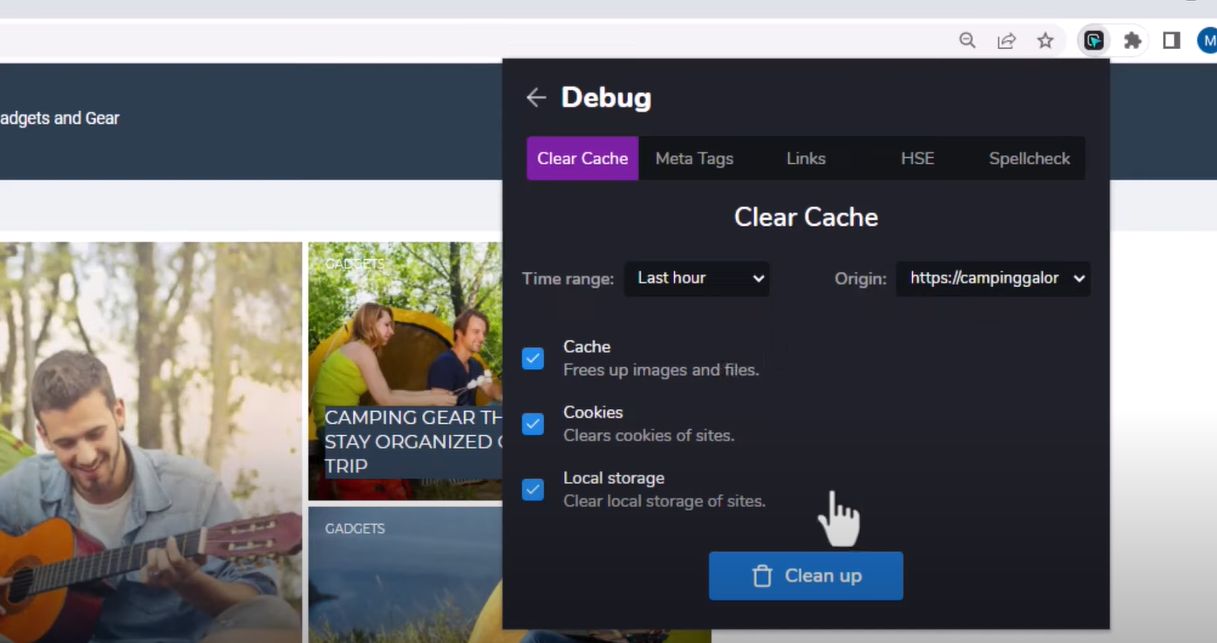The width and height of the screenshot is (1217, 643).
Task: Bookmark this page with the star icon
Action: (1045, 41)
